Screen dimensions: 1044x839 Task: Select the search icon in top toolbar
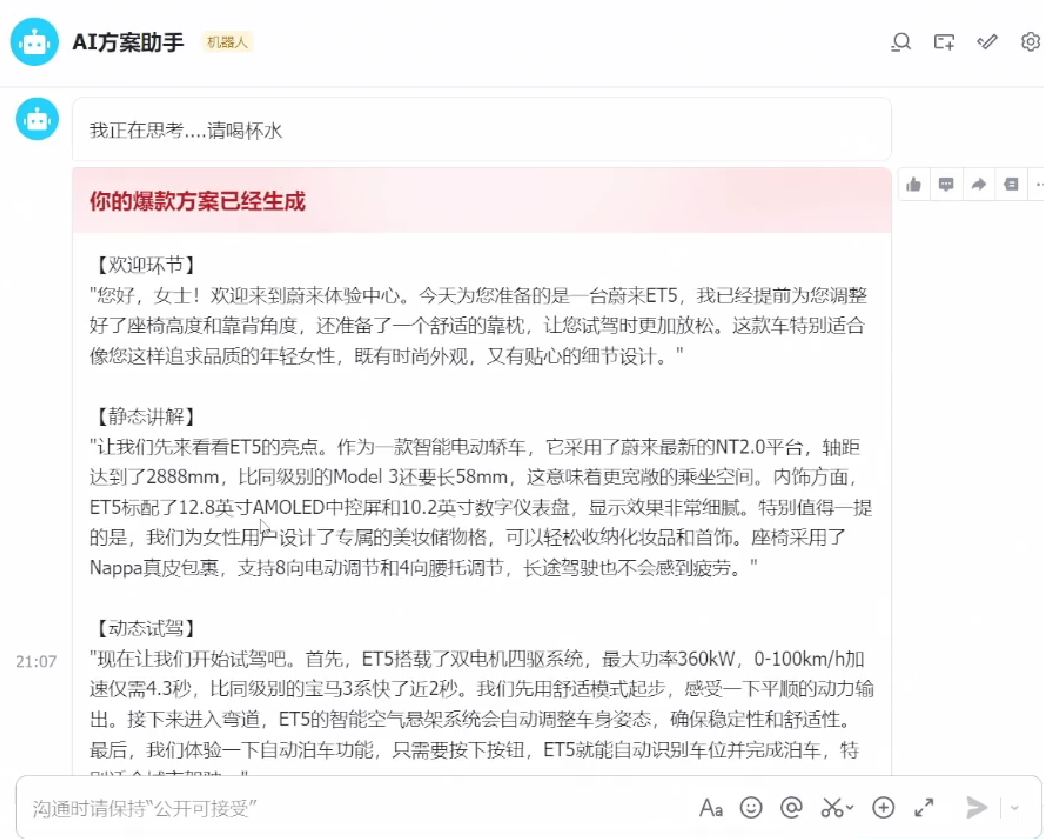pyautogui.click(x=901, y=42)
